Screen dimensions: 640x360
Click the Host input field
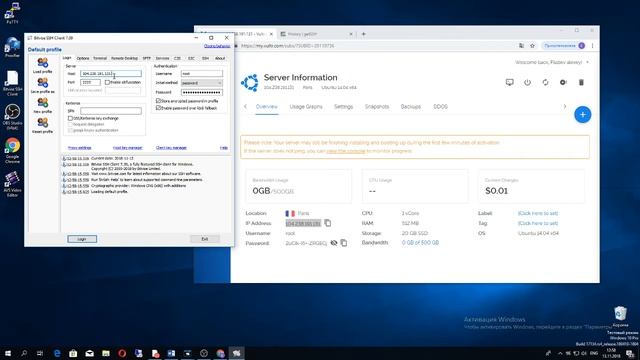(111, 73)
